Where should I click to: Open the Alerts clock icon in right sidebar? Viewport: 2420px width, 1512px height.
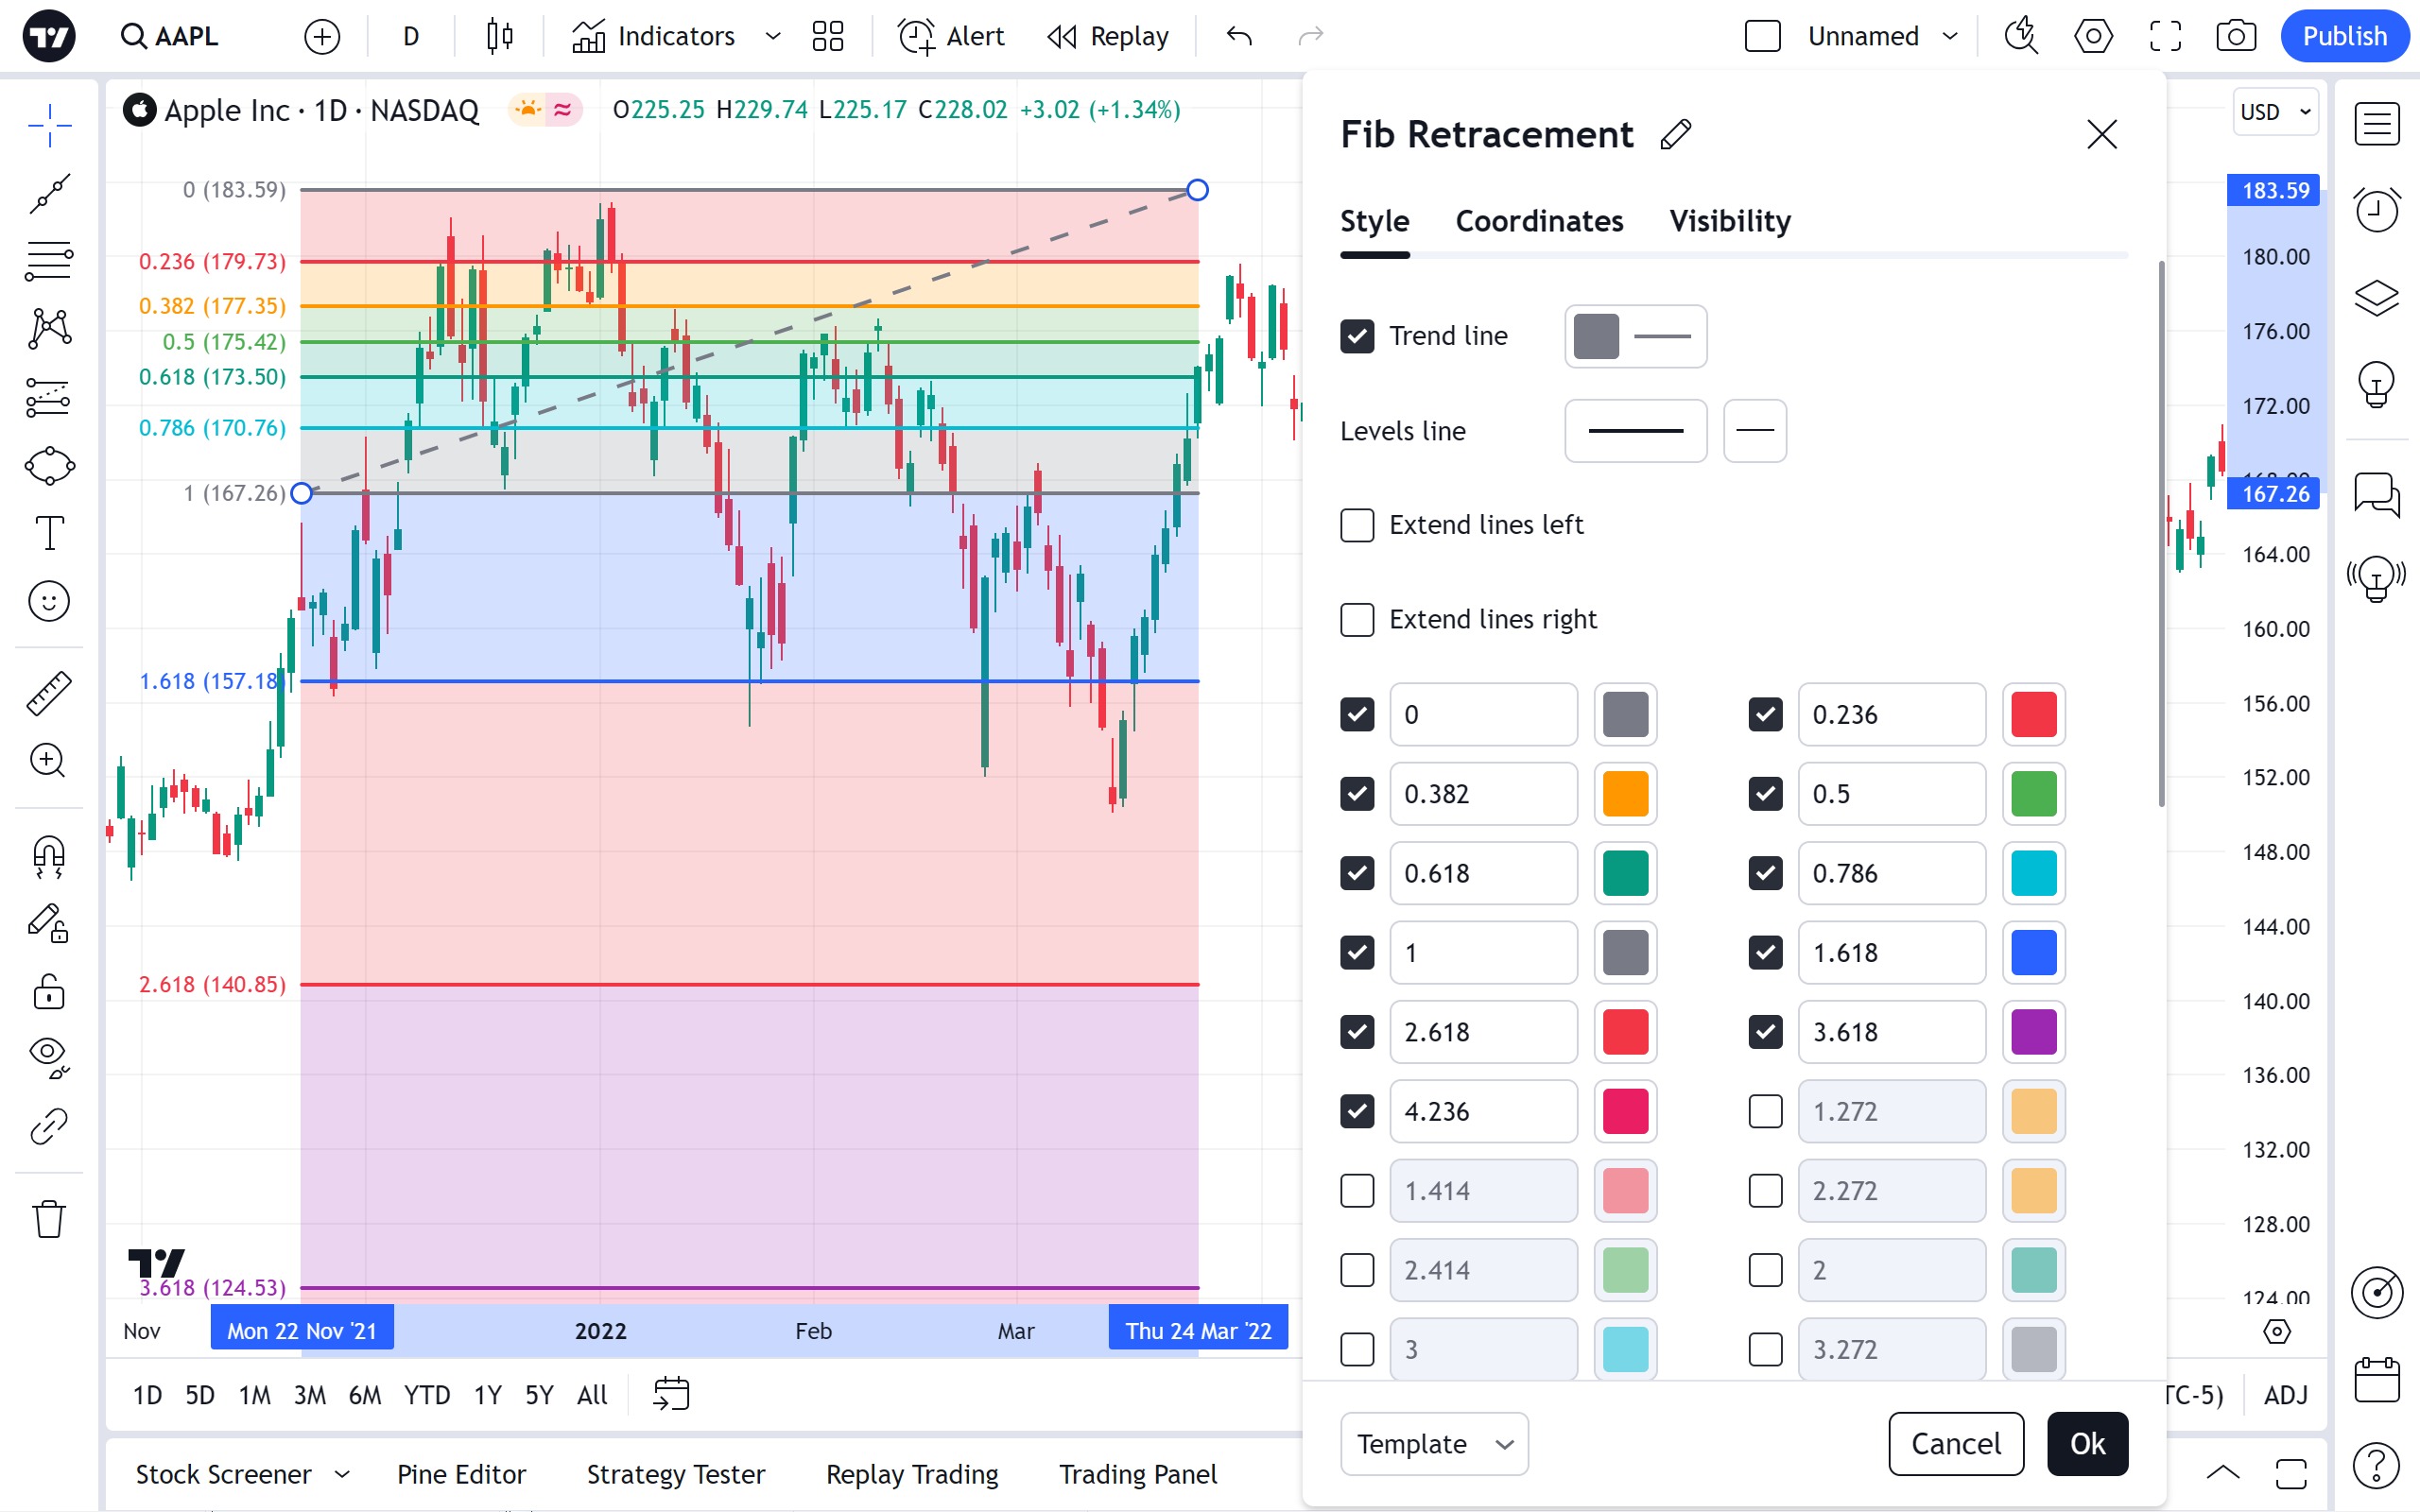point(2376,210)
